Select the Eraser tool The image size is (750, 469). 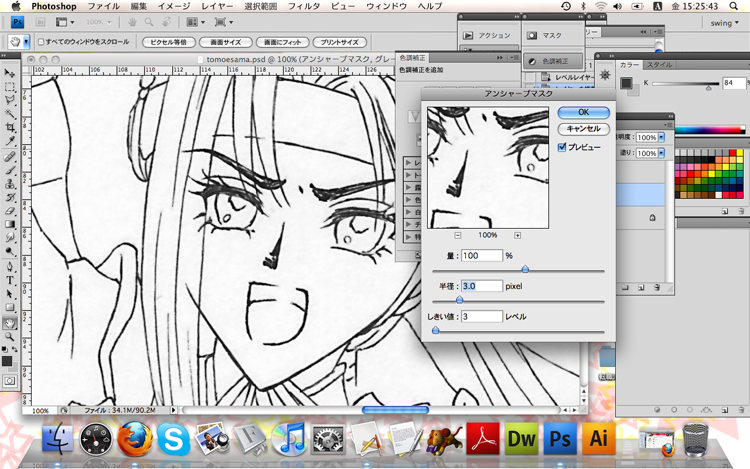[9, 210]
